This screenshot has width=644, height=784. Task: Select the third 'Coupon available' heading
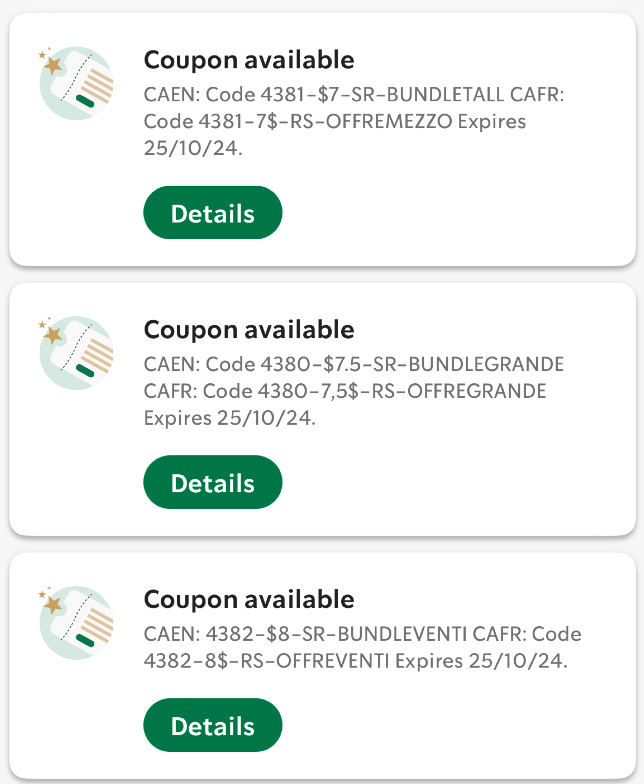tap(249, 600)
